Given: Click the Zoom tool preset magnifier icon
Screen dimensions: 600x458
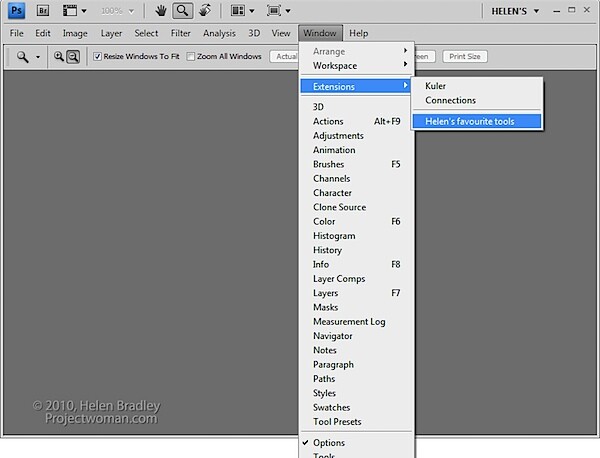Looking at the screenshot, I should coord(23,57).
